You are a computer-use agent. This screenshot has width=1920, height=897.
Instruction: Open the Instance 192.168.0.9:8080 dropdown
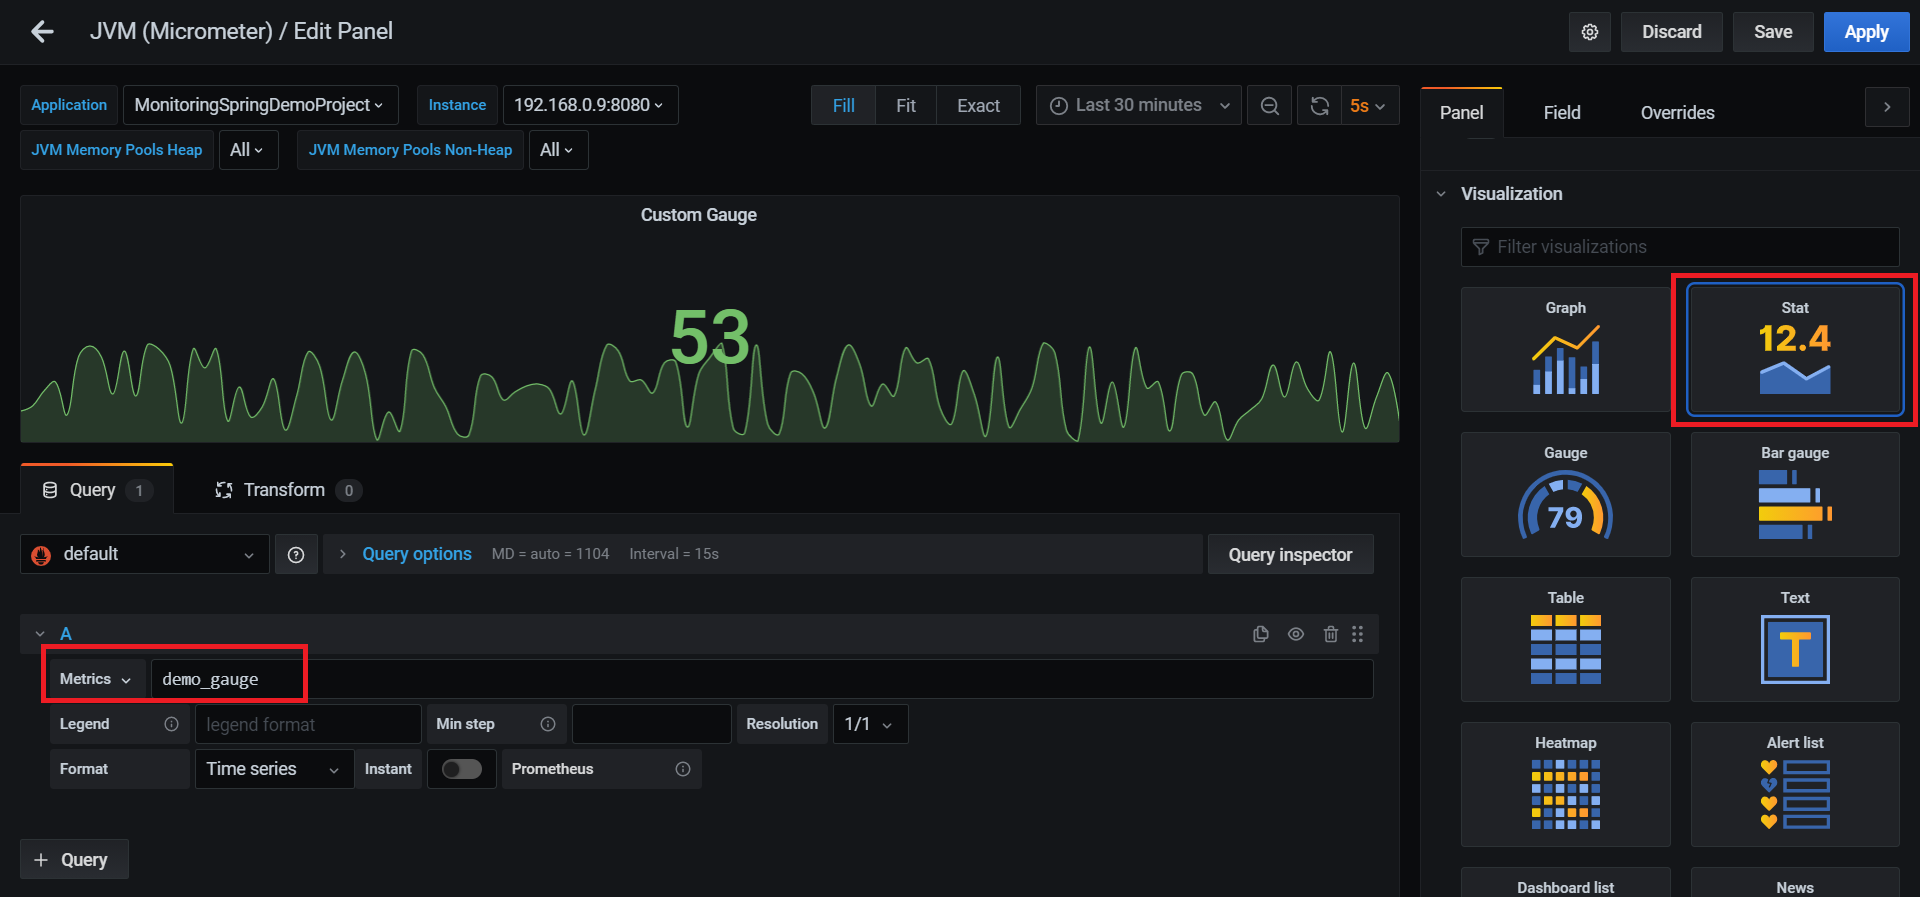click(590, 105)
